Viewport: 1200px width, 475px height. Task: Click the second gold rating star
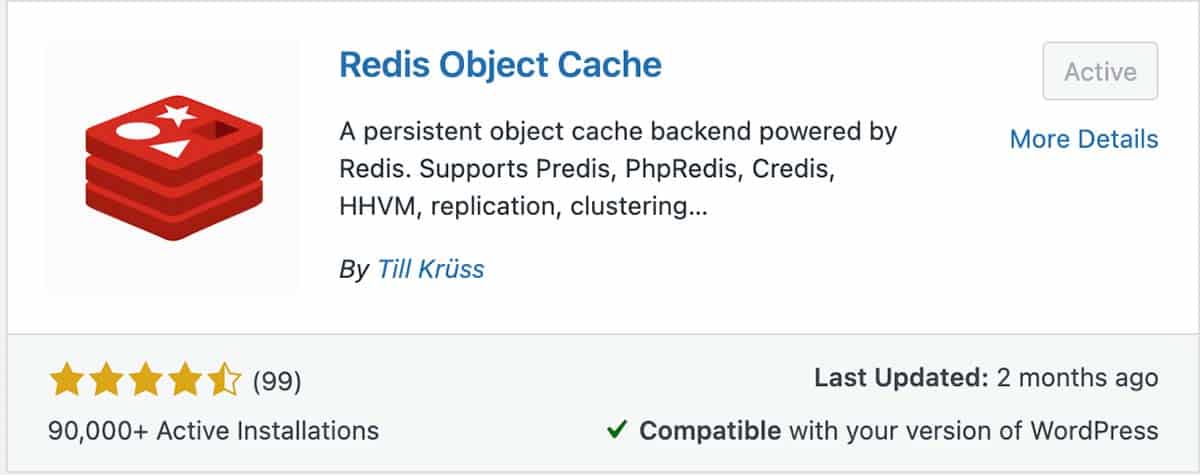pyautogui.click(x=105, y=380)
